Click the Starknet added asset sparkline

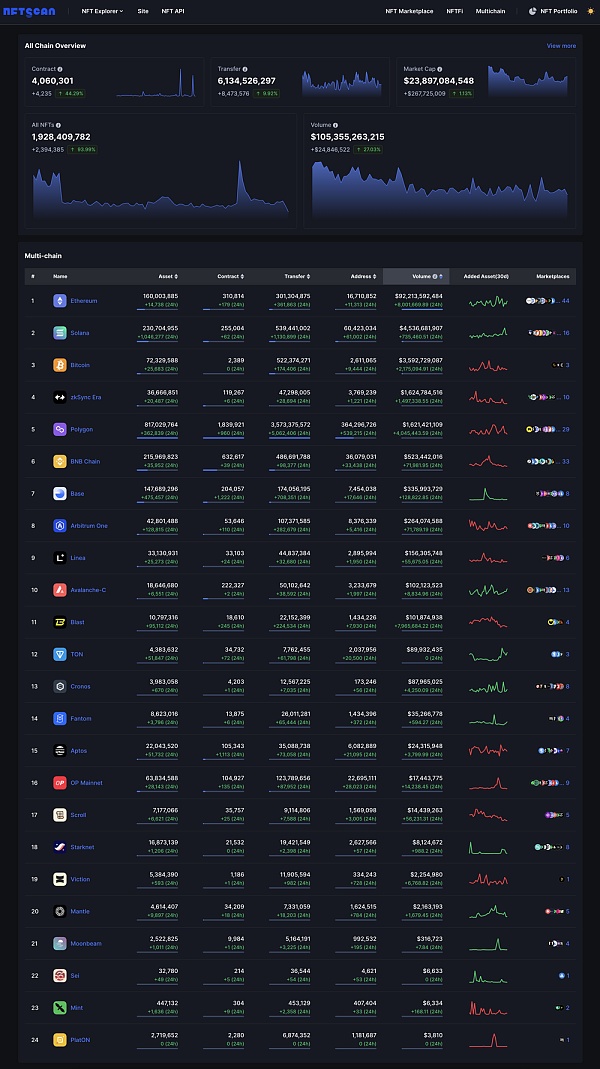coord(488,847)
